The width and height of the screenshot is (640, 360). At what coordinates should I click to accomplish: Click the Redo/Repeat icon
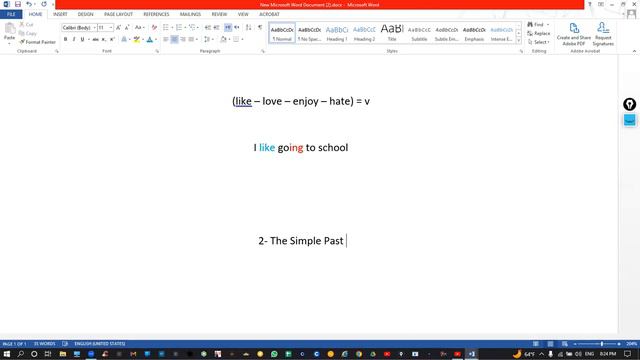44,4
